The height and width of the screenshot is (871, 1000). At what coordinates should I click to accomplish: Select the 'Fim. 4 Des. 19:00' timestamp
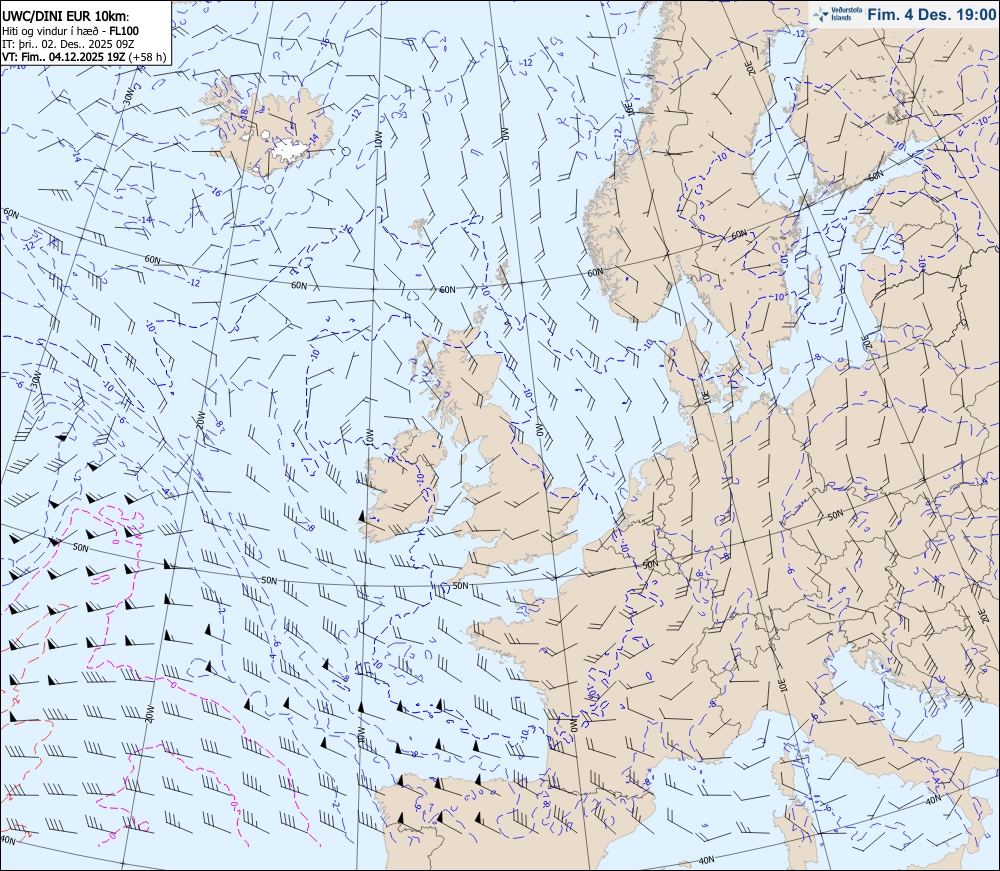point(932,14)
